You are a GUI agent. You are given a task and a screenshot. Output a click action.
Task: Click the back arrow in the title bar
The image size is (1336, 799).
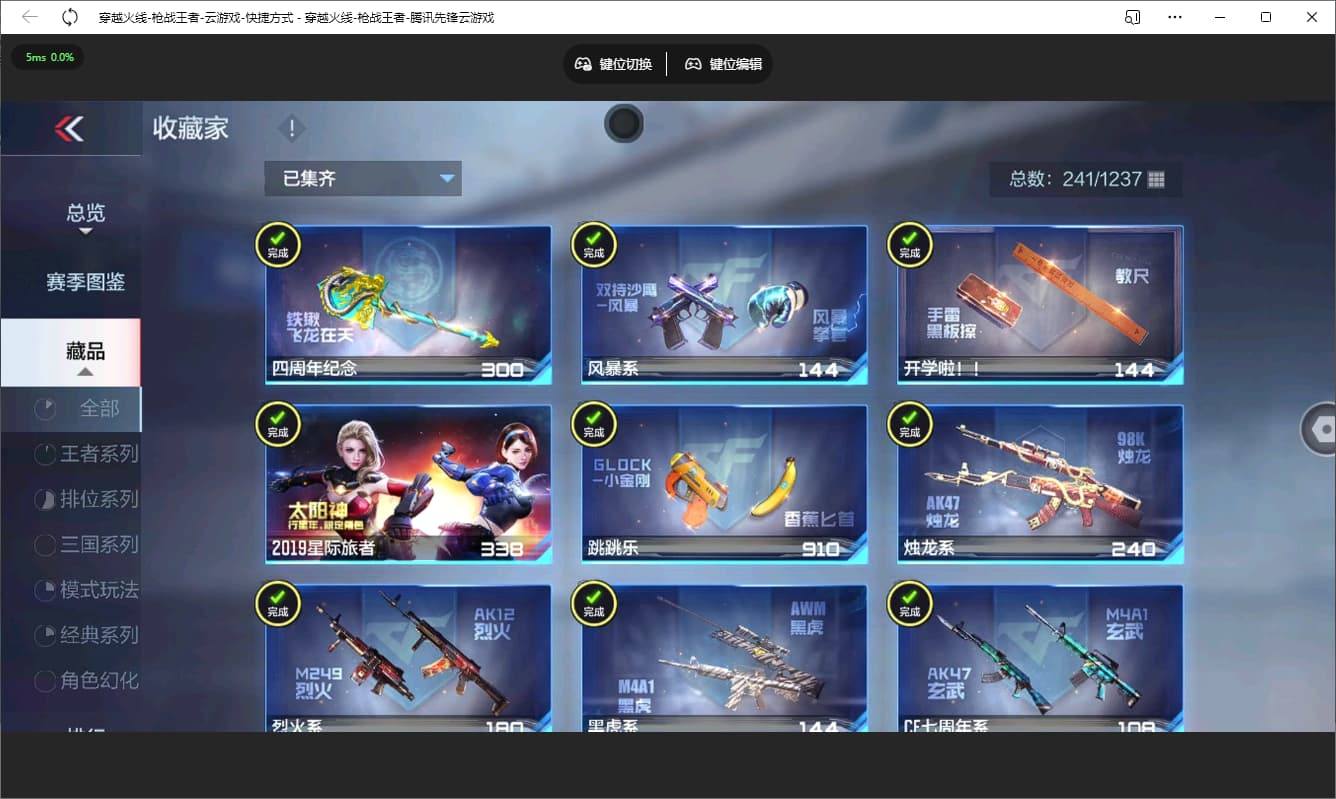30,16
